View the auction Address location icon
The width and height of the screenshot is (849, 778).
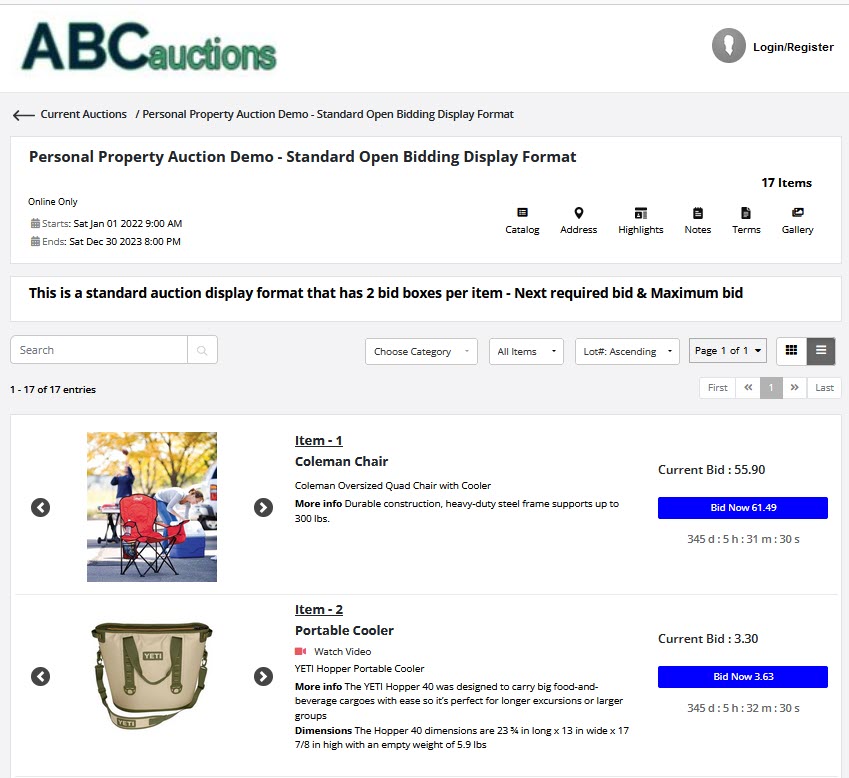(x=578, y=220)
